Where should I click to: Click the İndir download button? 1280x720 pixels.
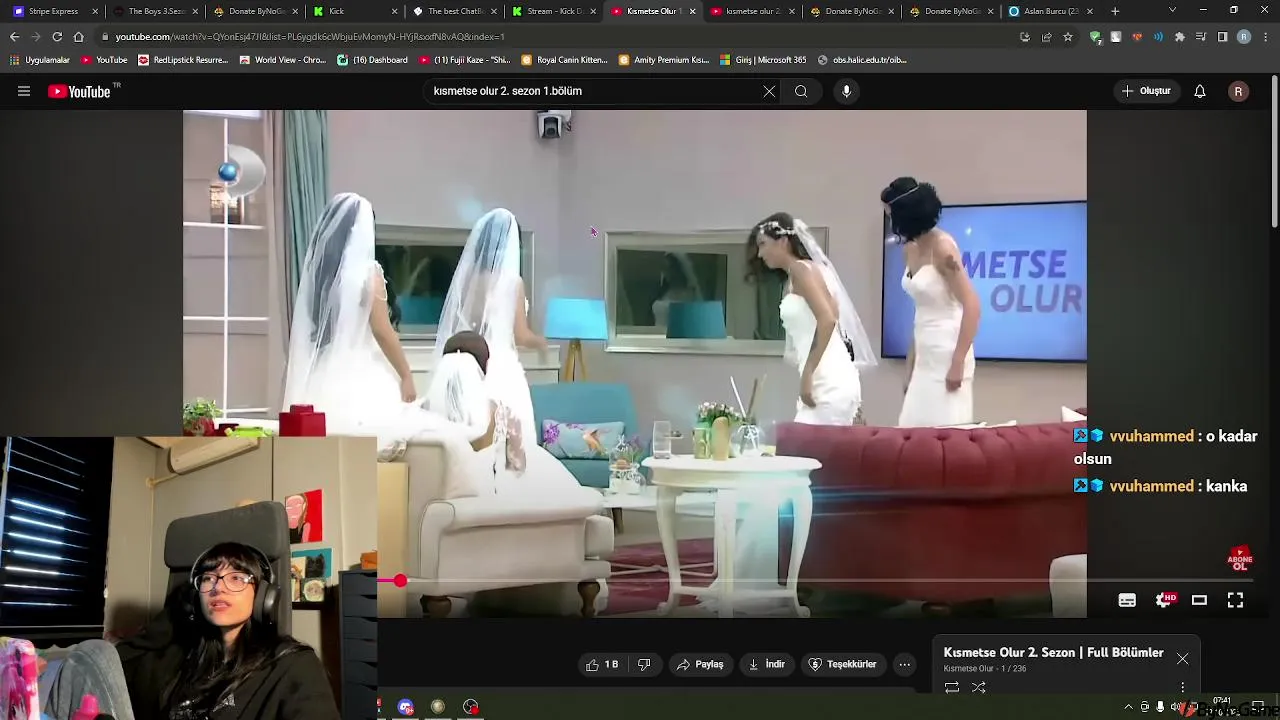point(766,664)
